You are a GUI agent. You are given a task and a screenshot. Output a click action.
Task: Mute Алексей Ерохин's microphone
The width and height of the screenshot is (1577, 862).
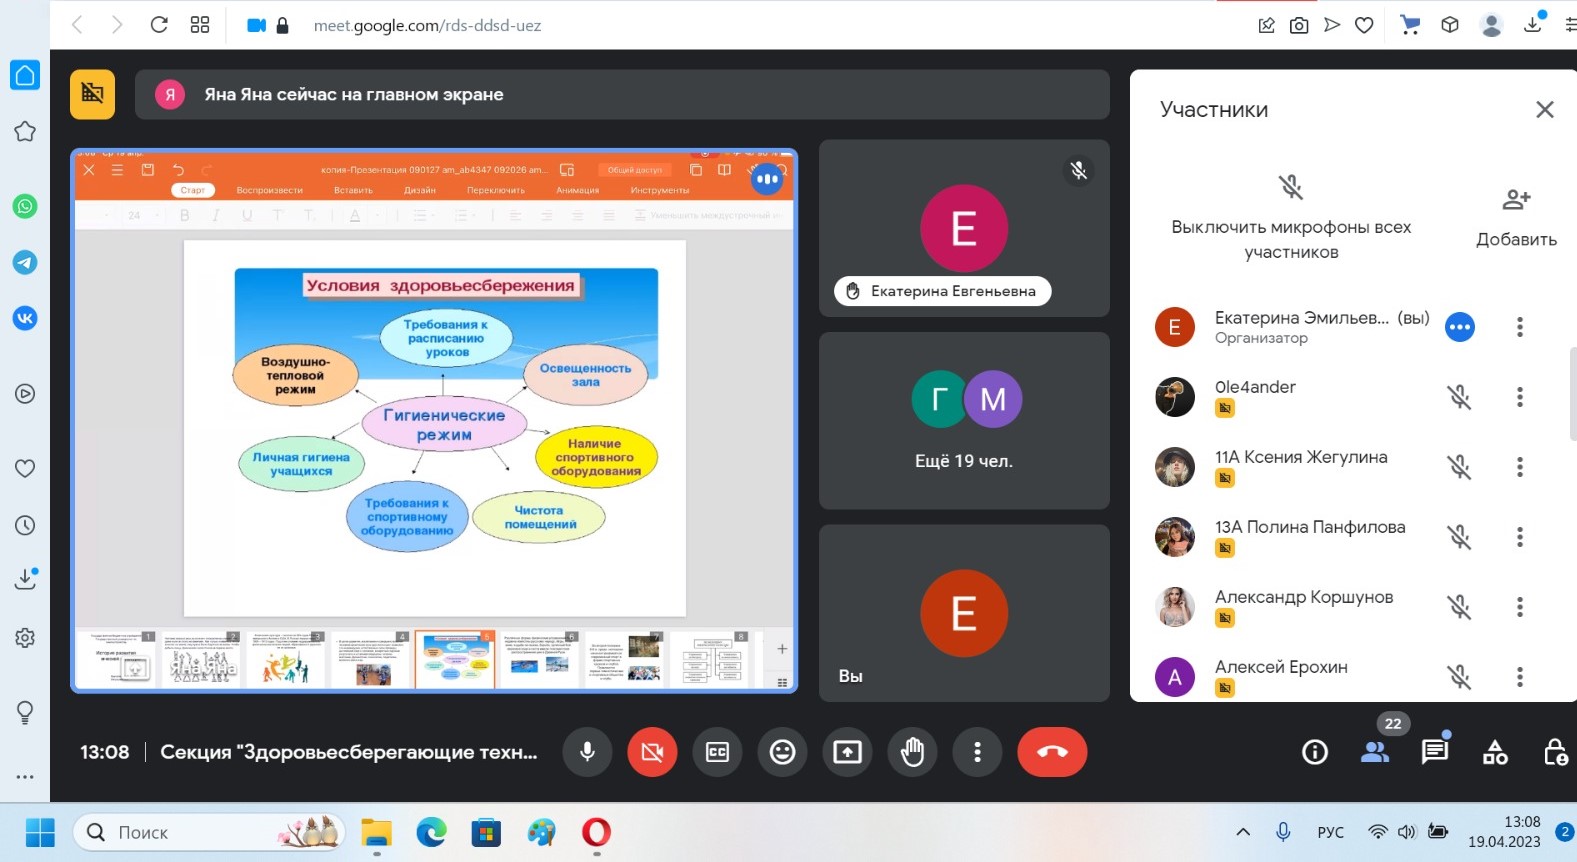[1460, 677]
